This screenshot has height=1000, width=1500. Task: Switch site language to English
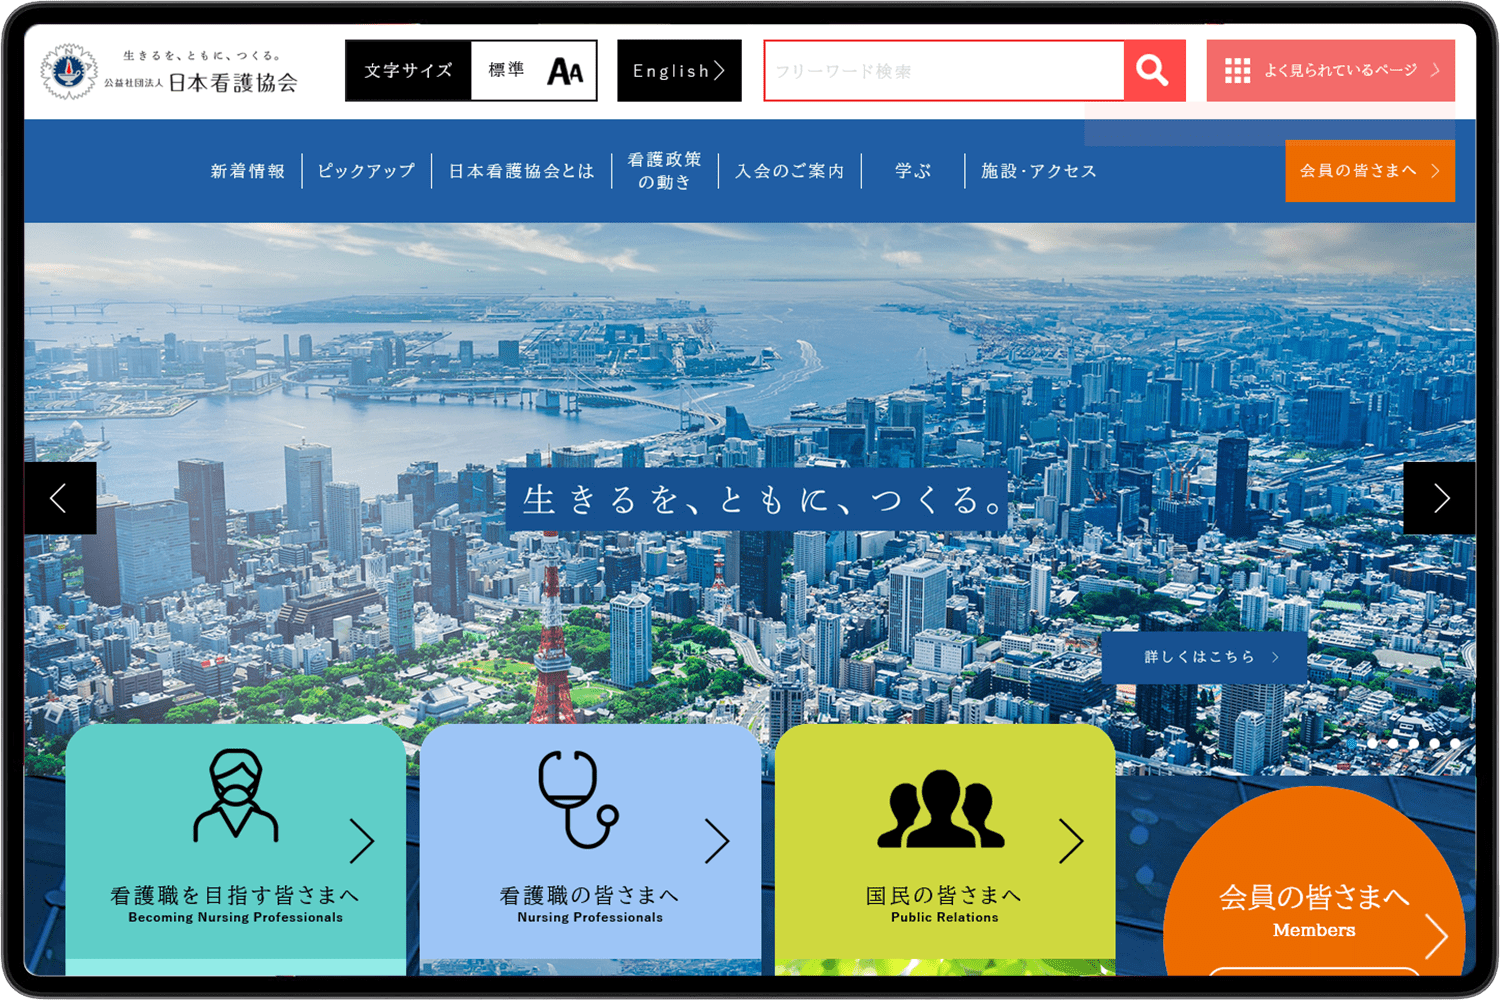(x=679, y=71)
